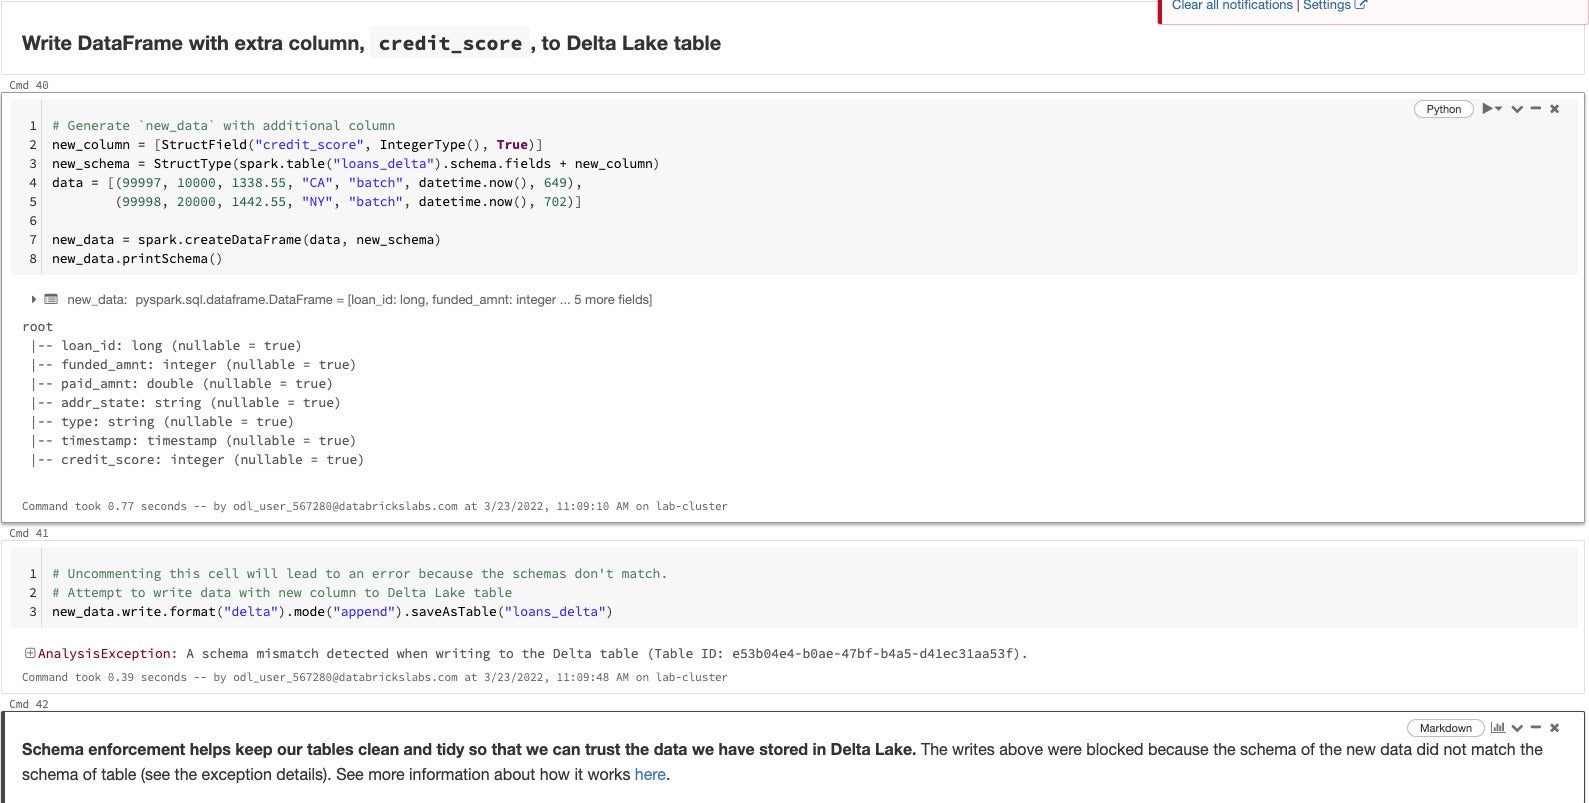Screen dimensions: 1589x803
Task: Open the 'here' schema enforcement link
Action: [x=650, y=775]
